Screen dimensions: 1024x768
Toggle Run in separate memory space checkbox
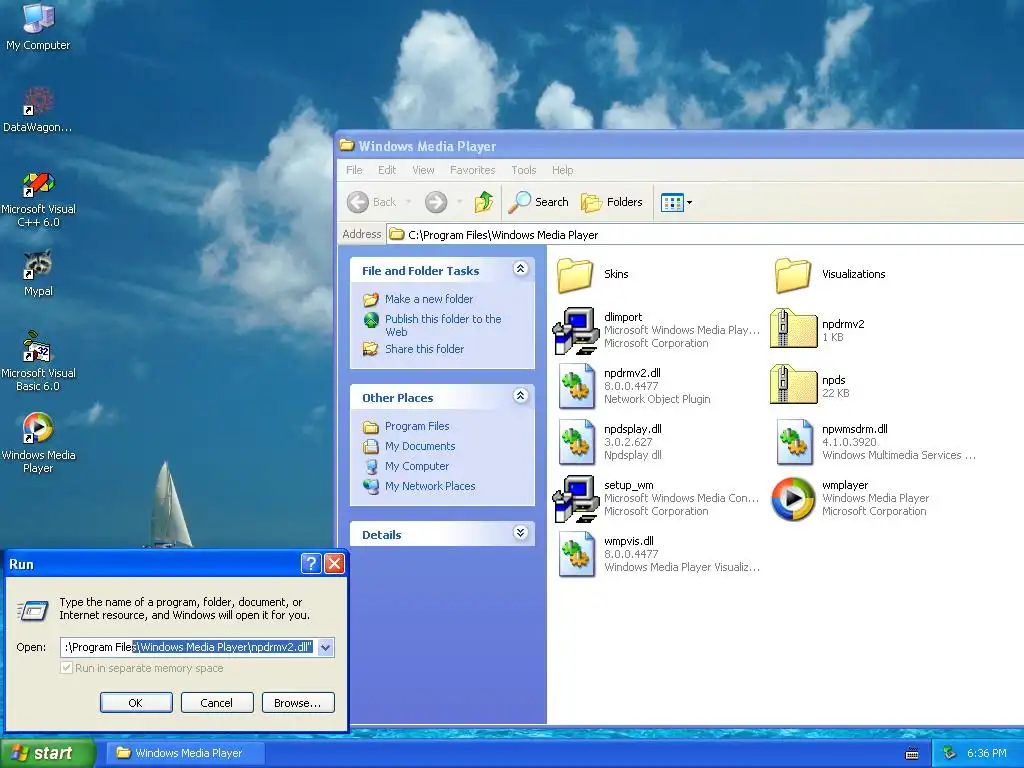click(66, 668)
